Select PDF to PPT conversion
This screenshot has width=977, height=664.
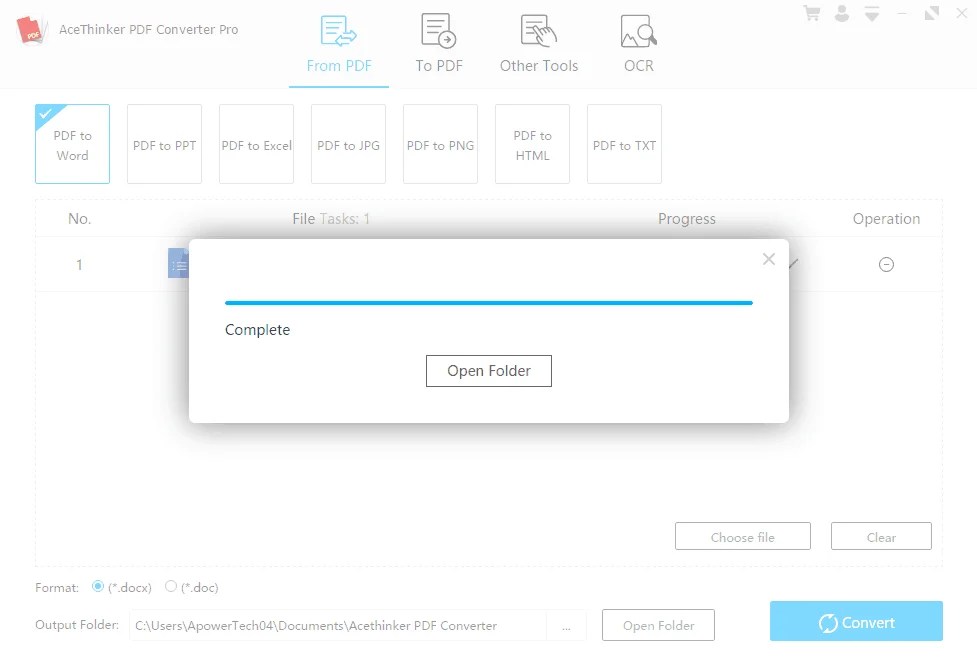point(164,144)
